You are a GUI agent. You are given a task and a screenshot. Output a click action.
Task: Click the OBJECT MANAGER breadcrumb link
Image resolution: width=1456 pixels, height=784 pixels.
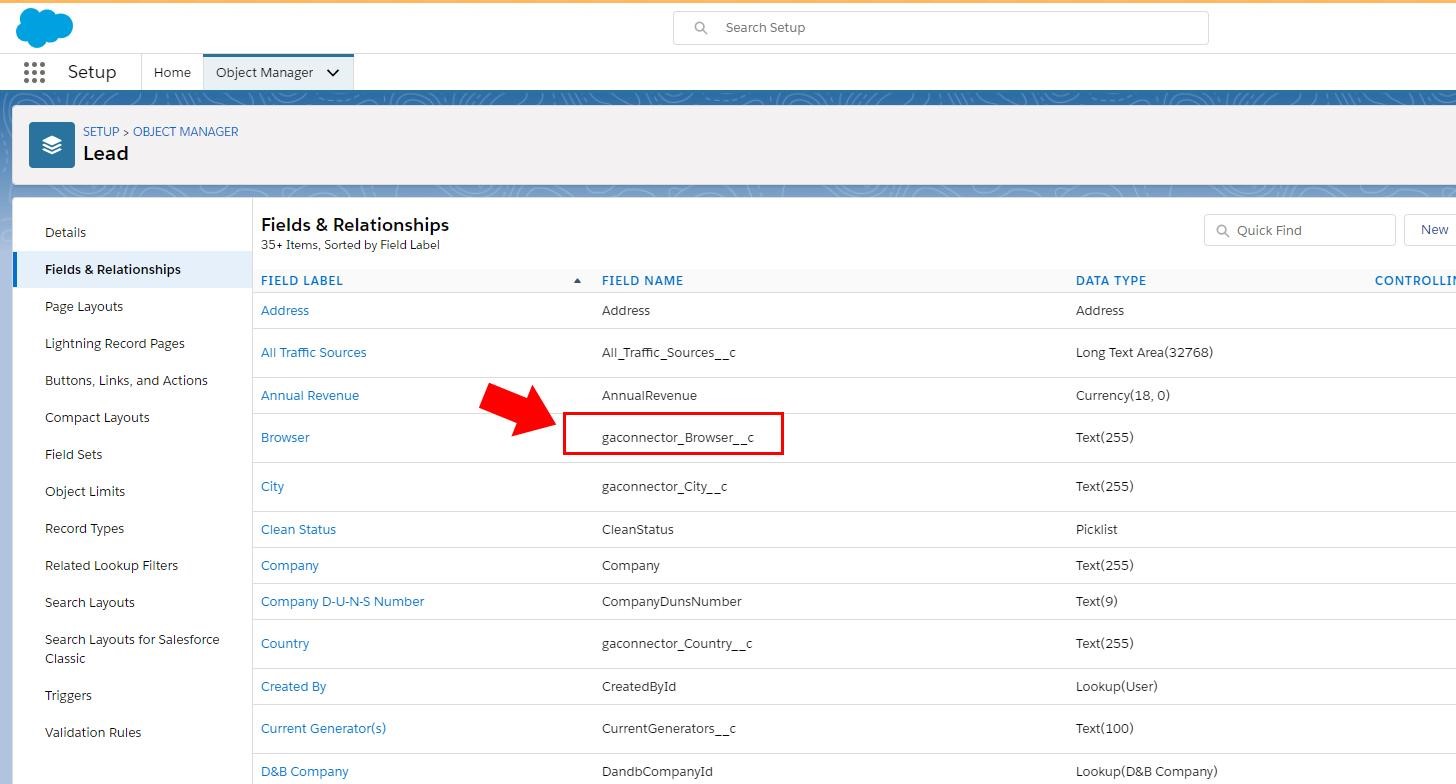pyautogui.click(x=186, y=132)
